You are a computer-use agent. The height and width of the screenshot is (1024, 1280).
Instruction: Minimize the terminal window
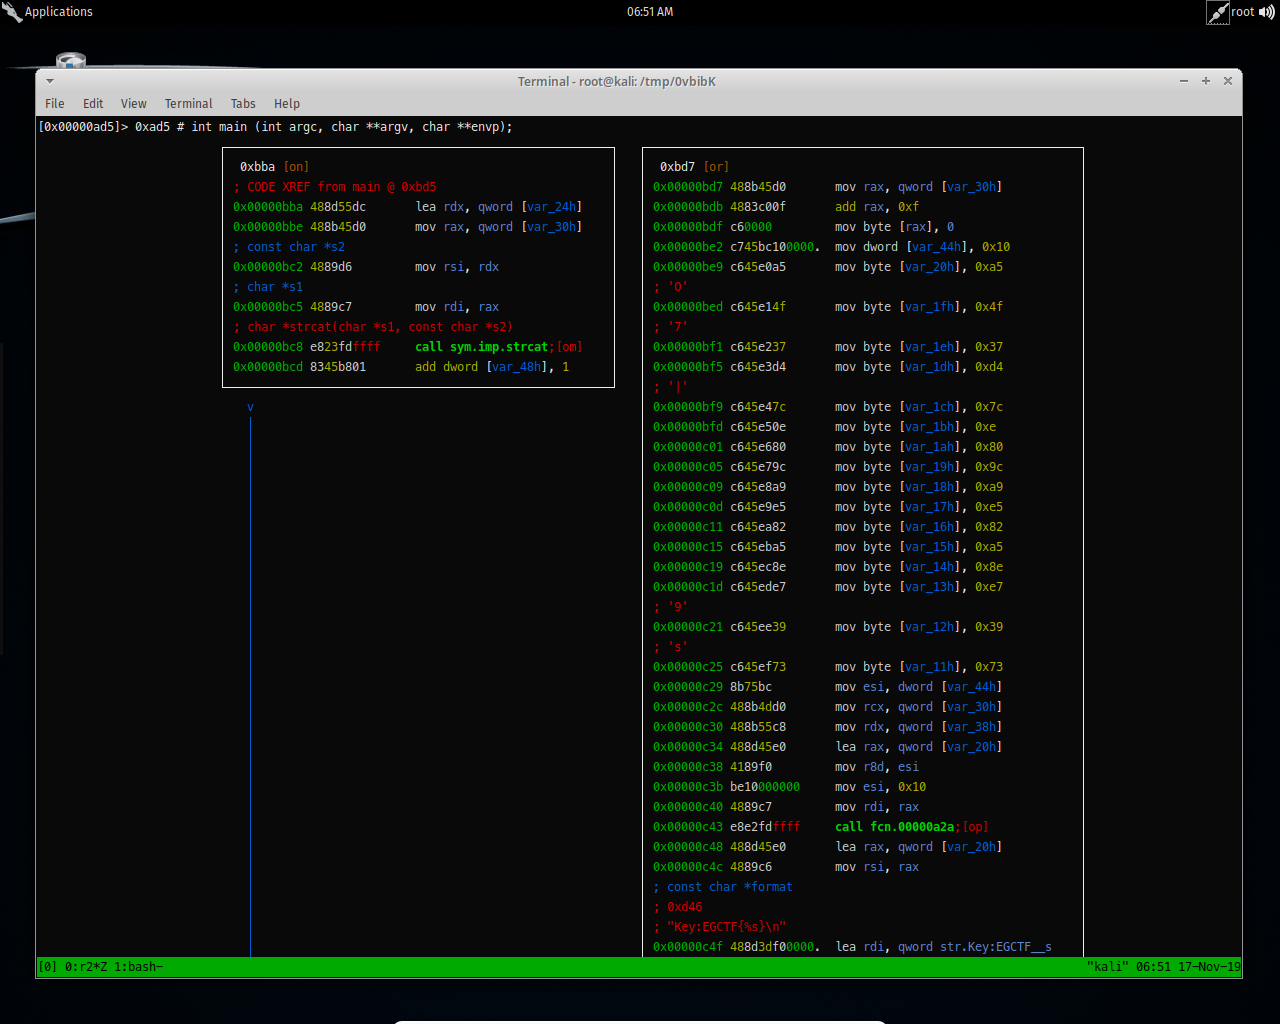click(1184, 81)
